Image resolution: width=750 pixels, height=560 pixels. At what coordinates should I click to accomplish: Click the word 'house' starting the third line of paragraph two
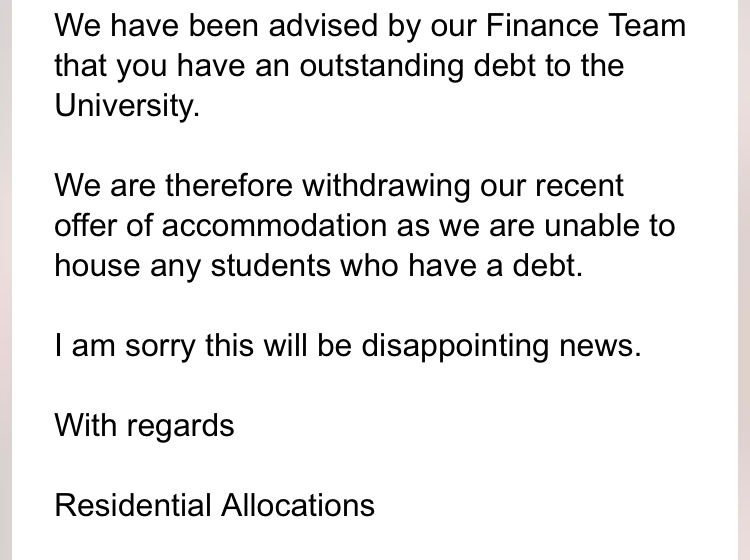[x=97, y=265]
